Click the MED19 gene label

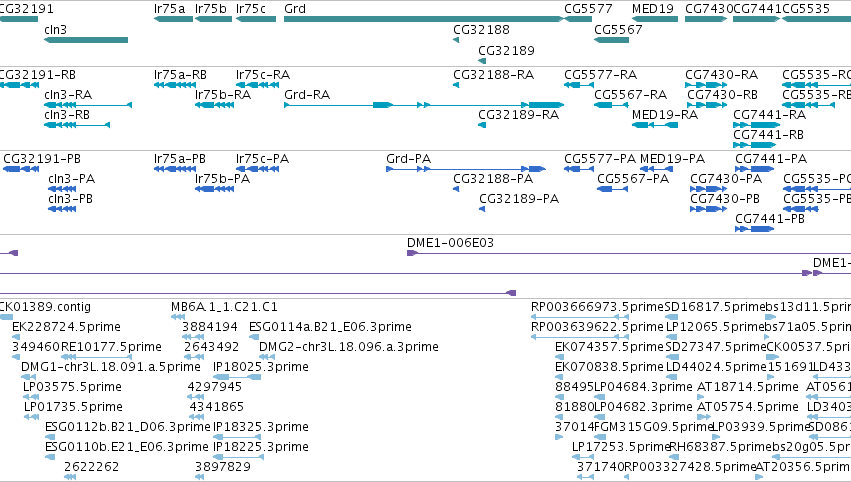point(652,9)
